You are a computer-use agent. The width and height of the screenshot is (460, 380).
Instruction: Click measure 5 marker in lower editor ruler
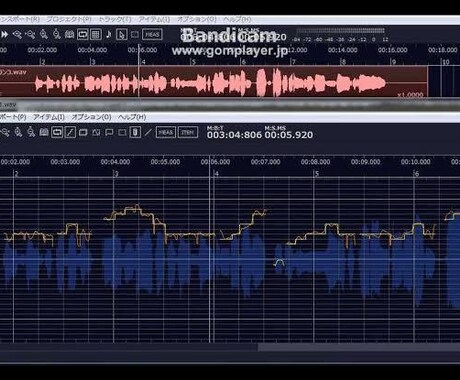tap(317, 174)
